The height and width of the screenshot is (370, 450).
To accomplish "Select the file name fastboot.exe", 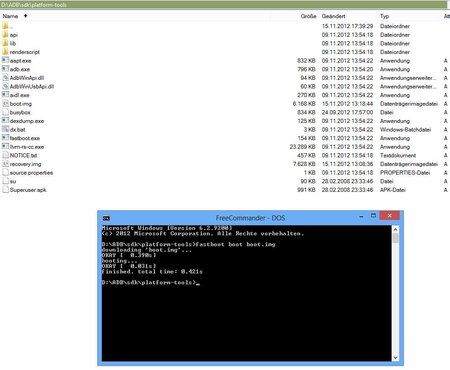I will (25, 138).
